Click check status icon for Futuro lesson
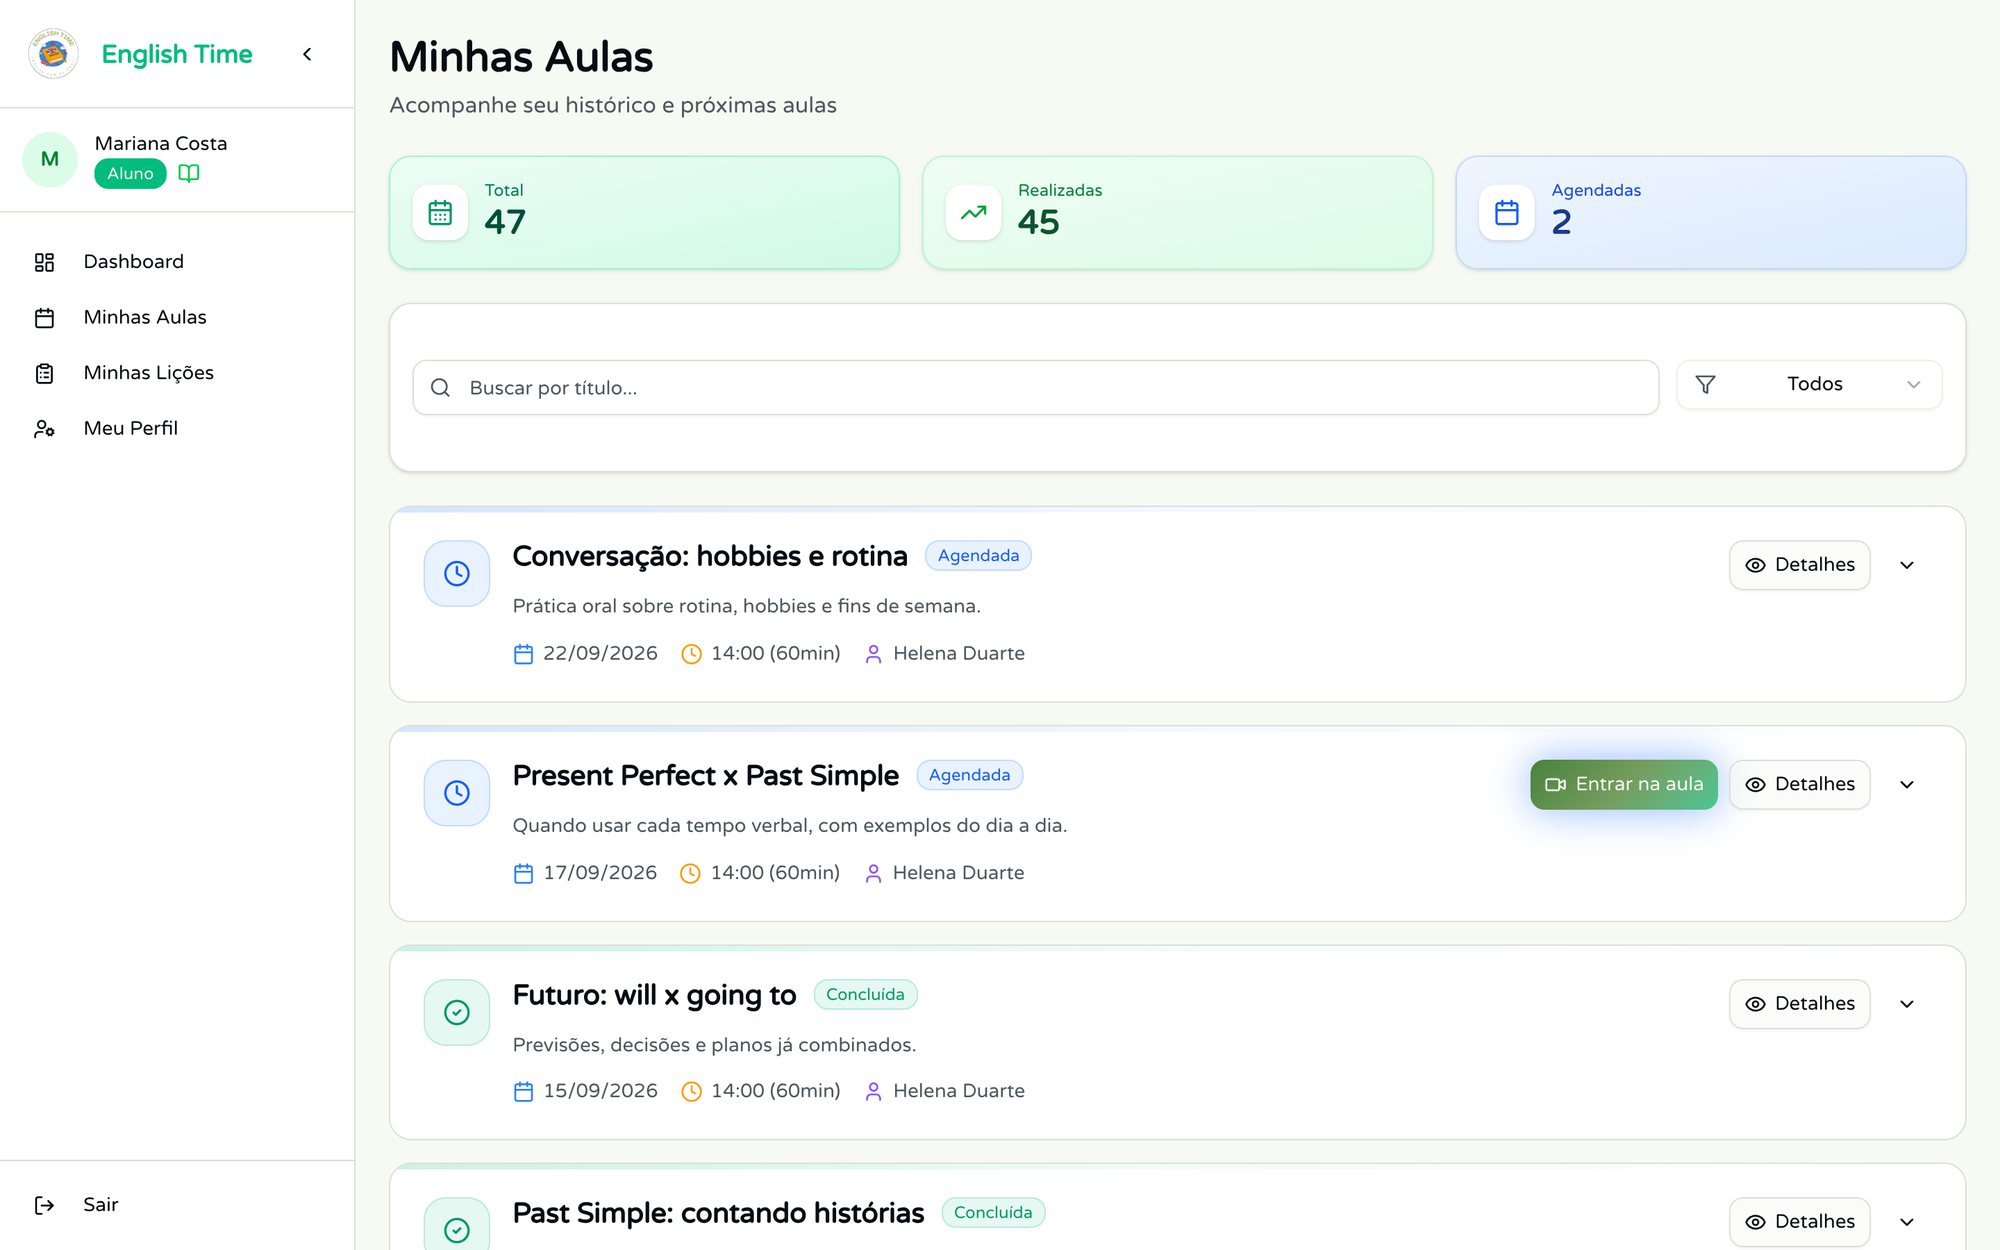The height and width of the screenshot is (1250, 2000). pyautogui.click(x=457, y=1012)
